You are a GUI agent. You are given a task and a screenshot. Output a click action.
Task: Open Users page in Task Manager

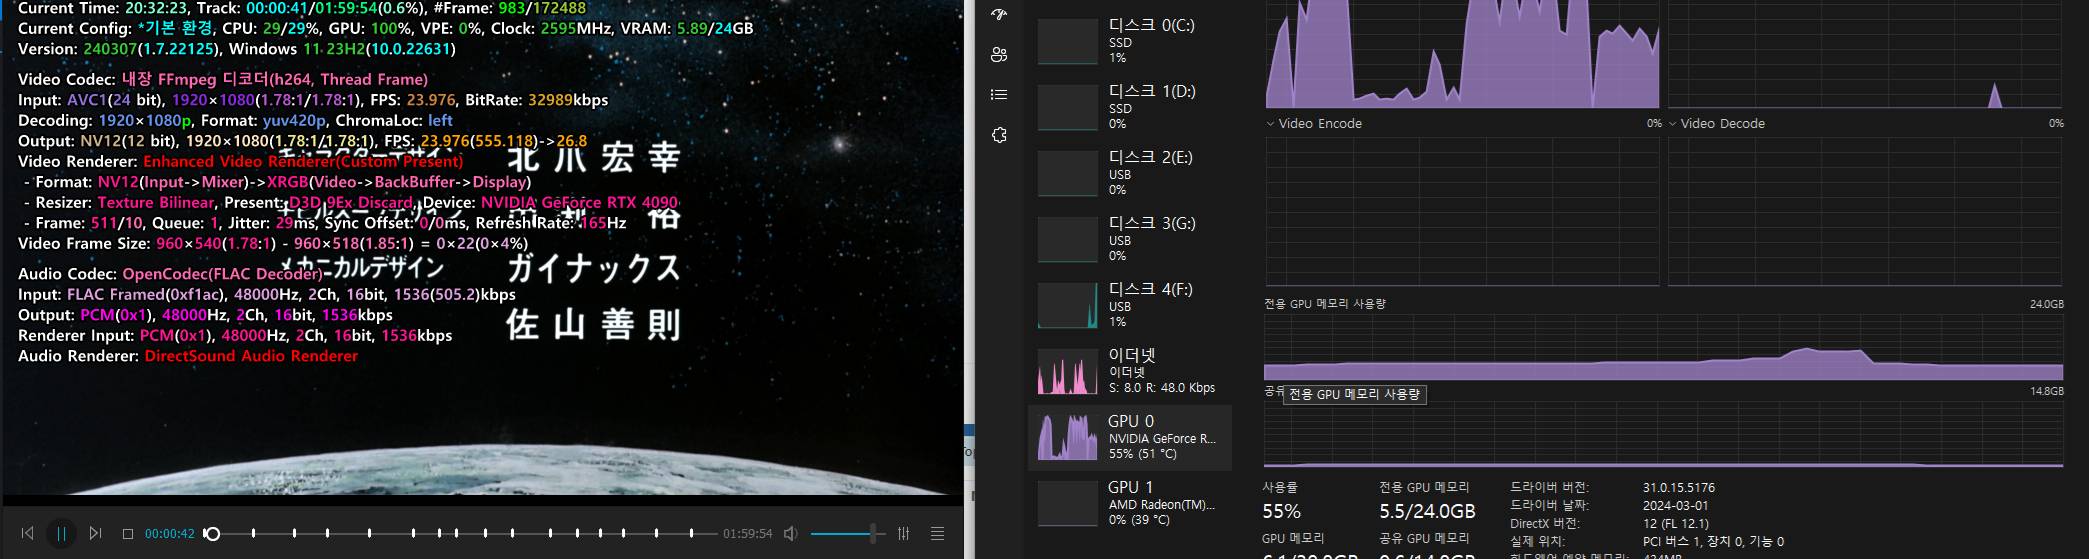pyautogui.click(x=998, y=55)
